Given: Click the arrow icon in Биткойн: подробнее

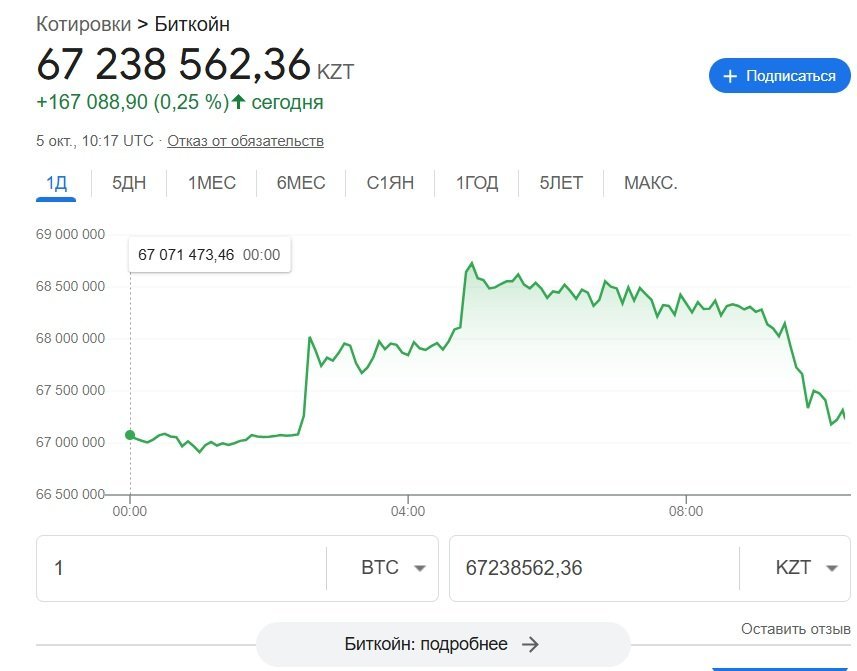Looking at the screenshot, I should tap(530, 644).
